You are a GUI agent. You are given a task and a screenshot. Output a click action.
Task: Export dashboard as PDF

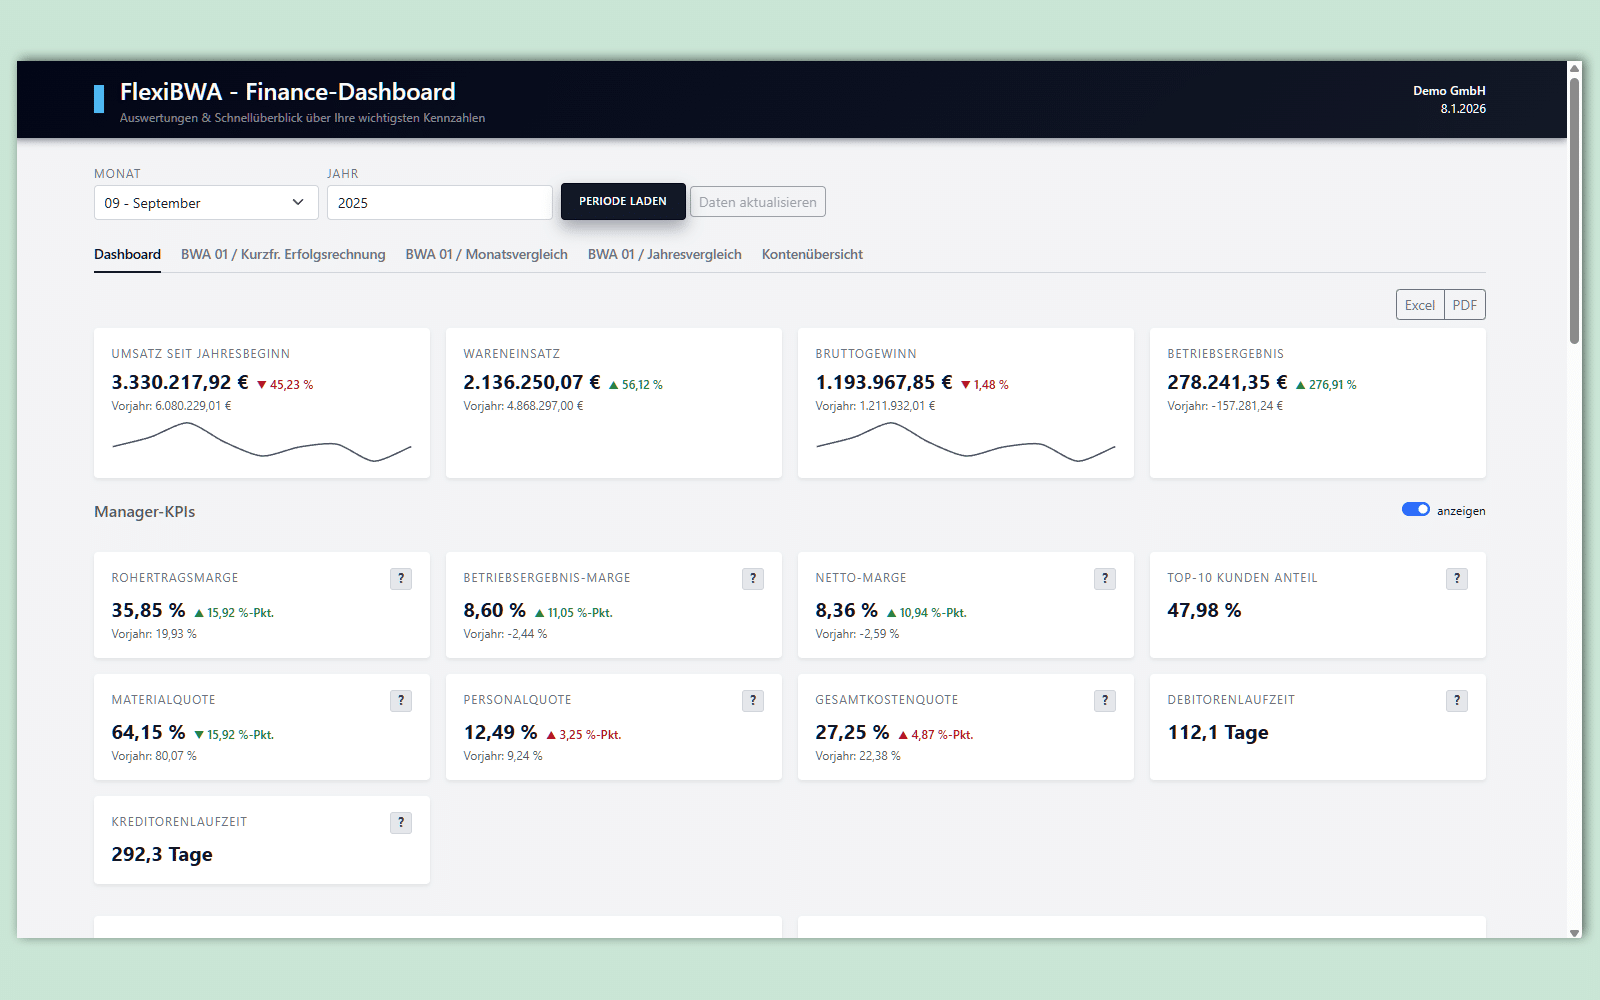pos(1465,305)
